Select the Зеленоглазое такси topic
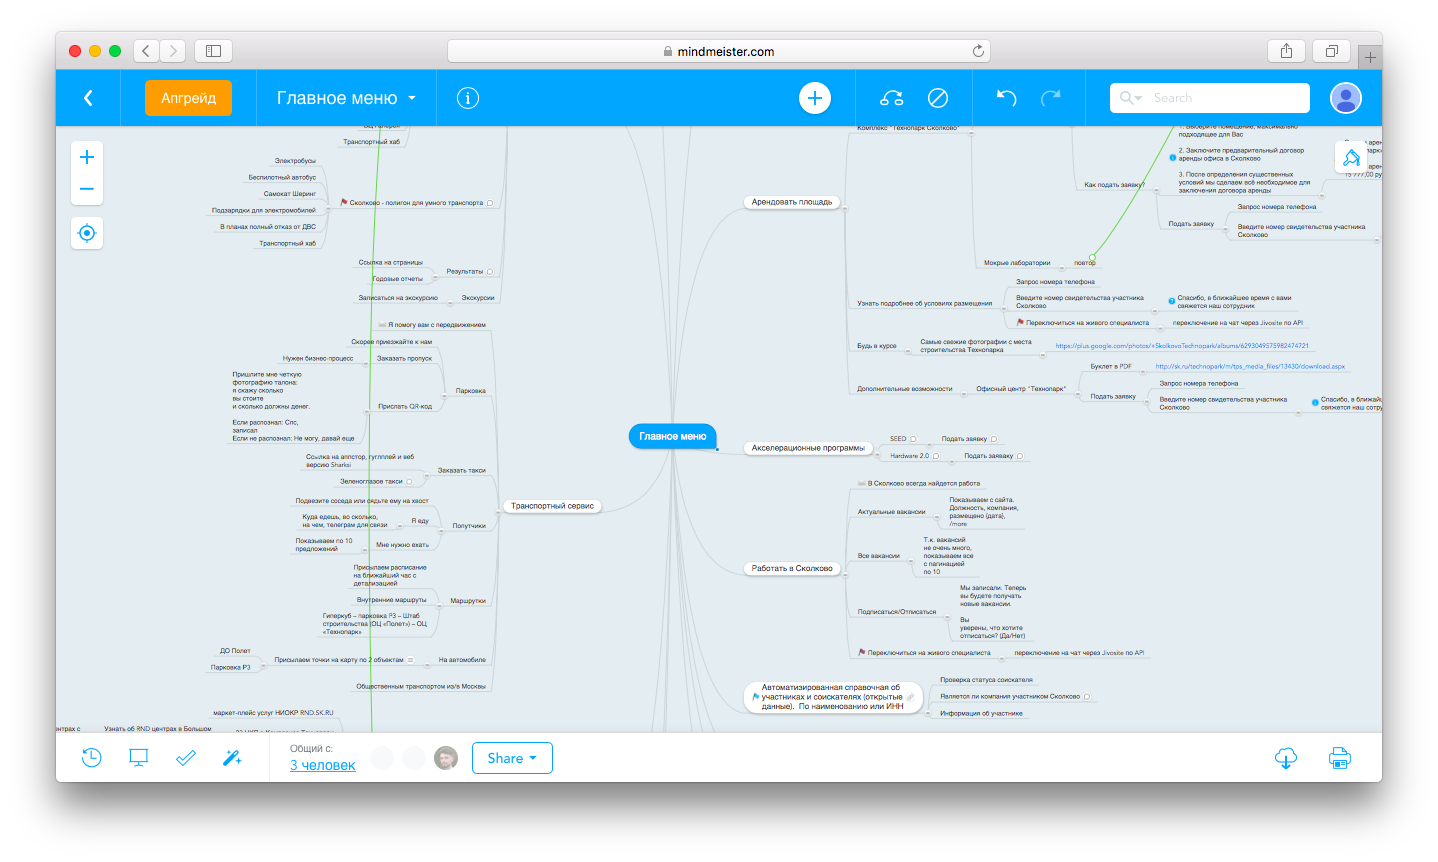 tap(371, 482)
